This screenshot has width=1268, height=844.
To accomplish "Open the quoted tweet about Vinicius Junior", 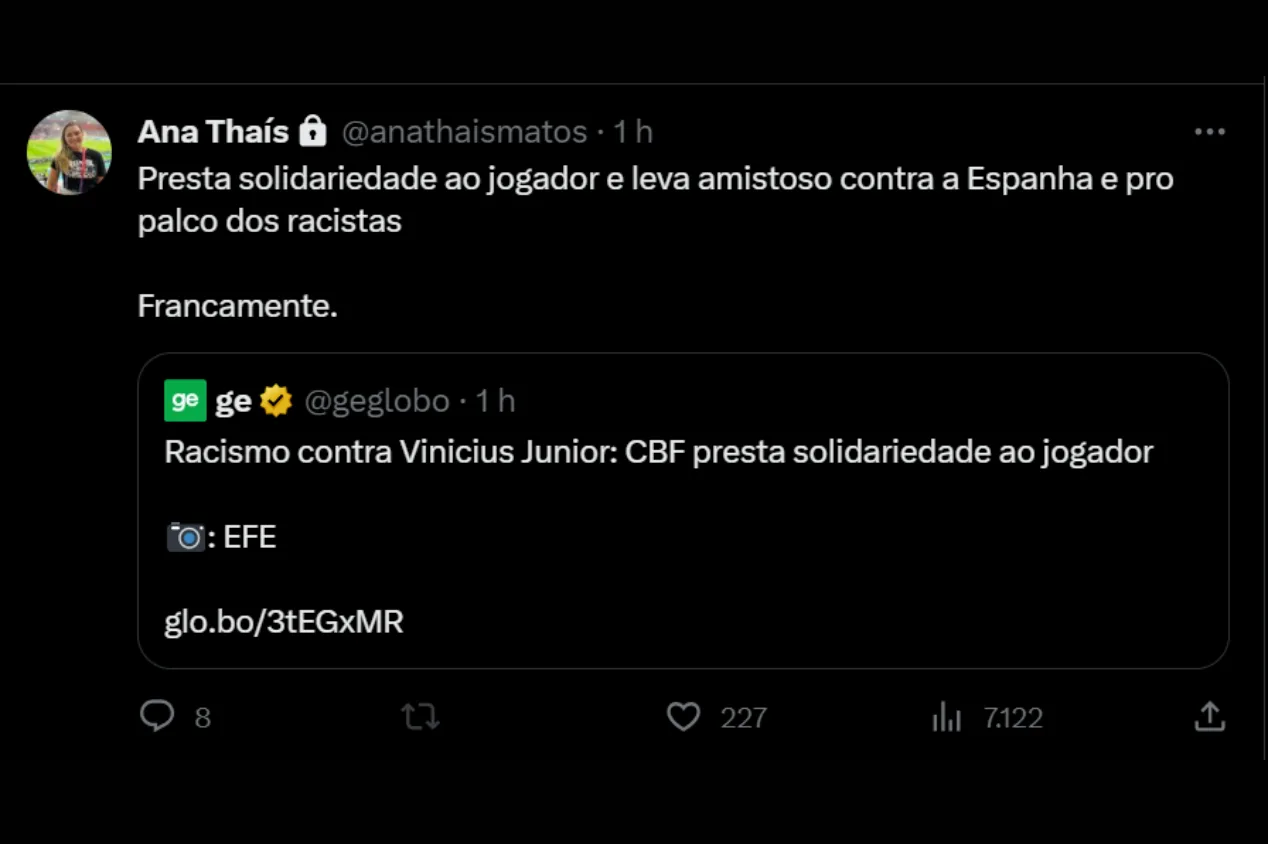I will click(x=700, y=500).
